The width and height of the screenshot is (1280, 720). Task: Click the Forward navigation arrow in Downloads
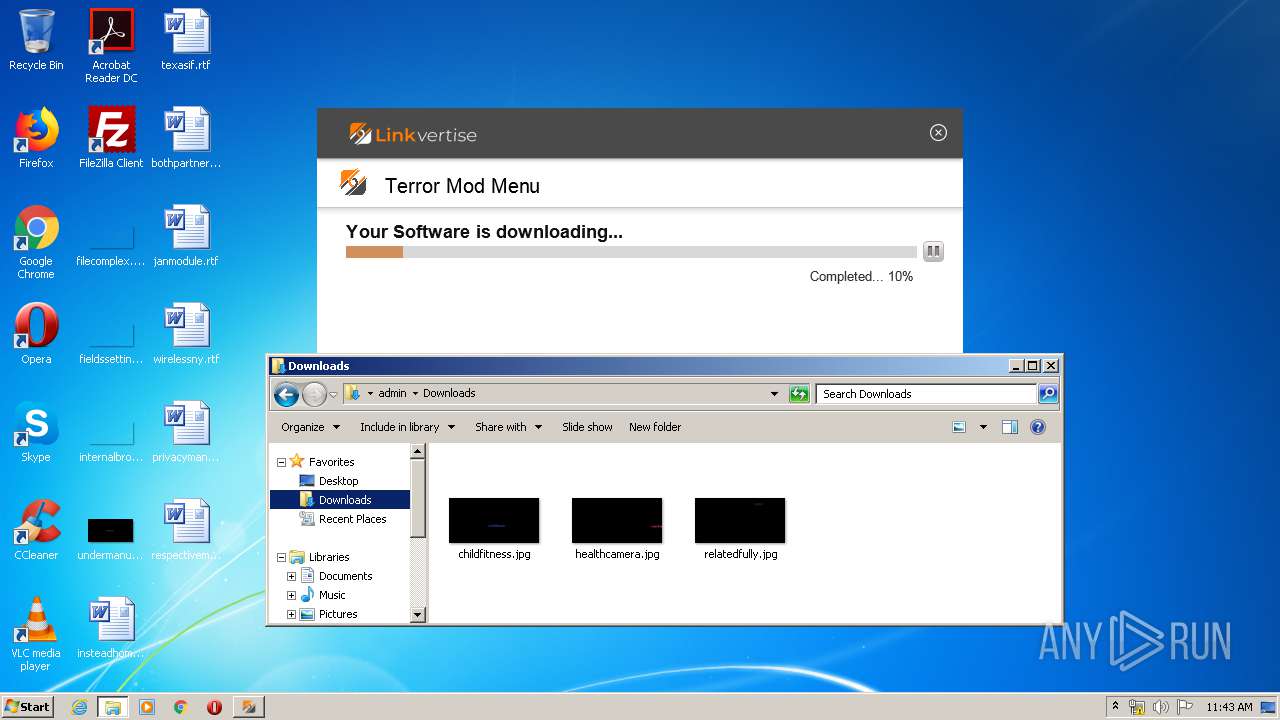(314, 394)
